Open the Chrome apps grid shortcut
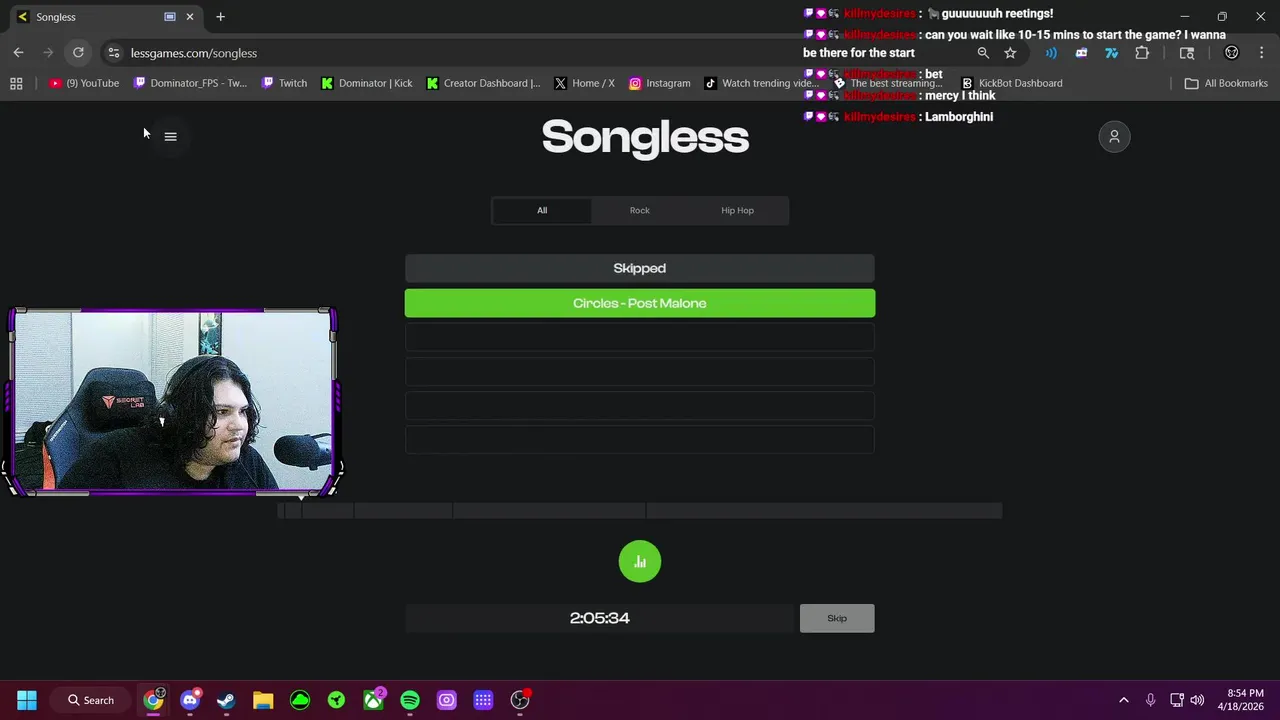This screenshot has height=720, width=1280. (x=16, y=83)
